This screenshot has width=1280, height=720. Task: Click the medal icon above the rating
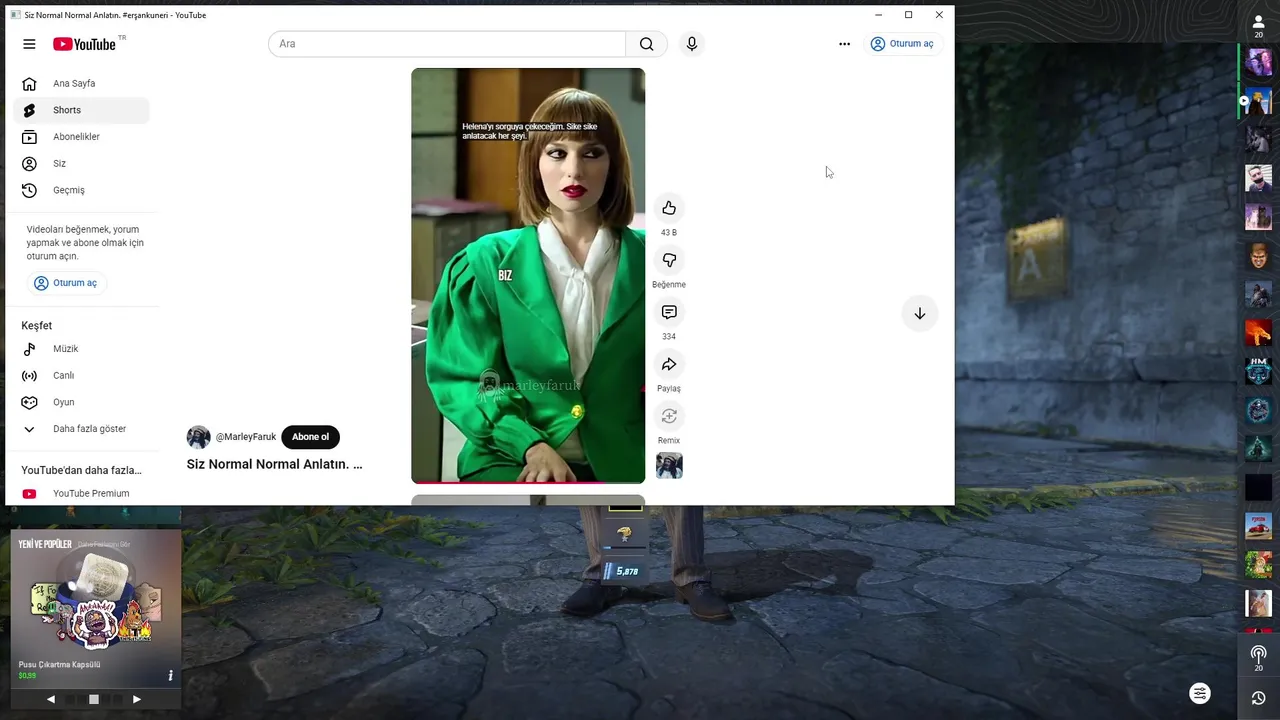625,534
